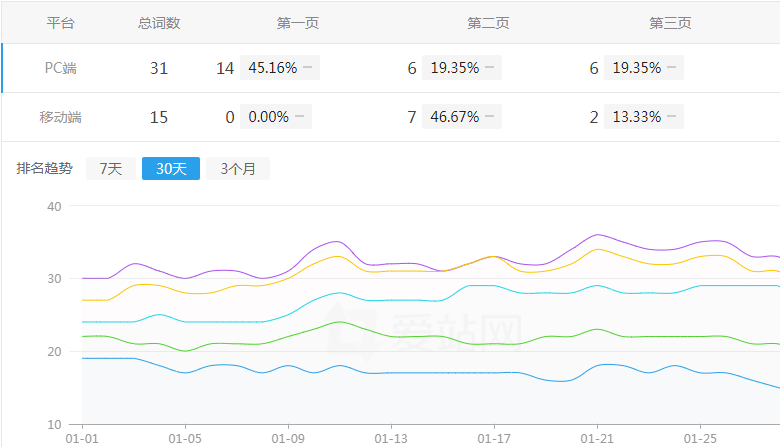
Task: Click the dash icon beside 0.00%
Action: pos(300,117)
